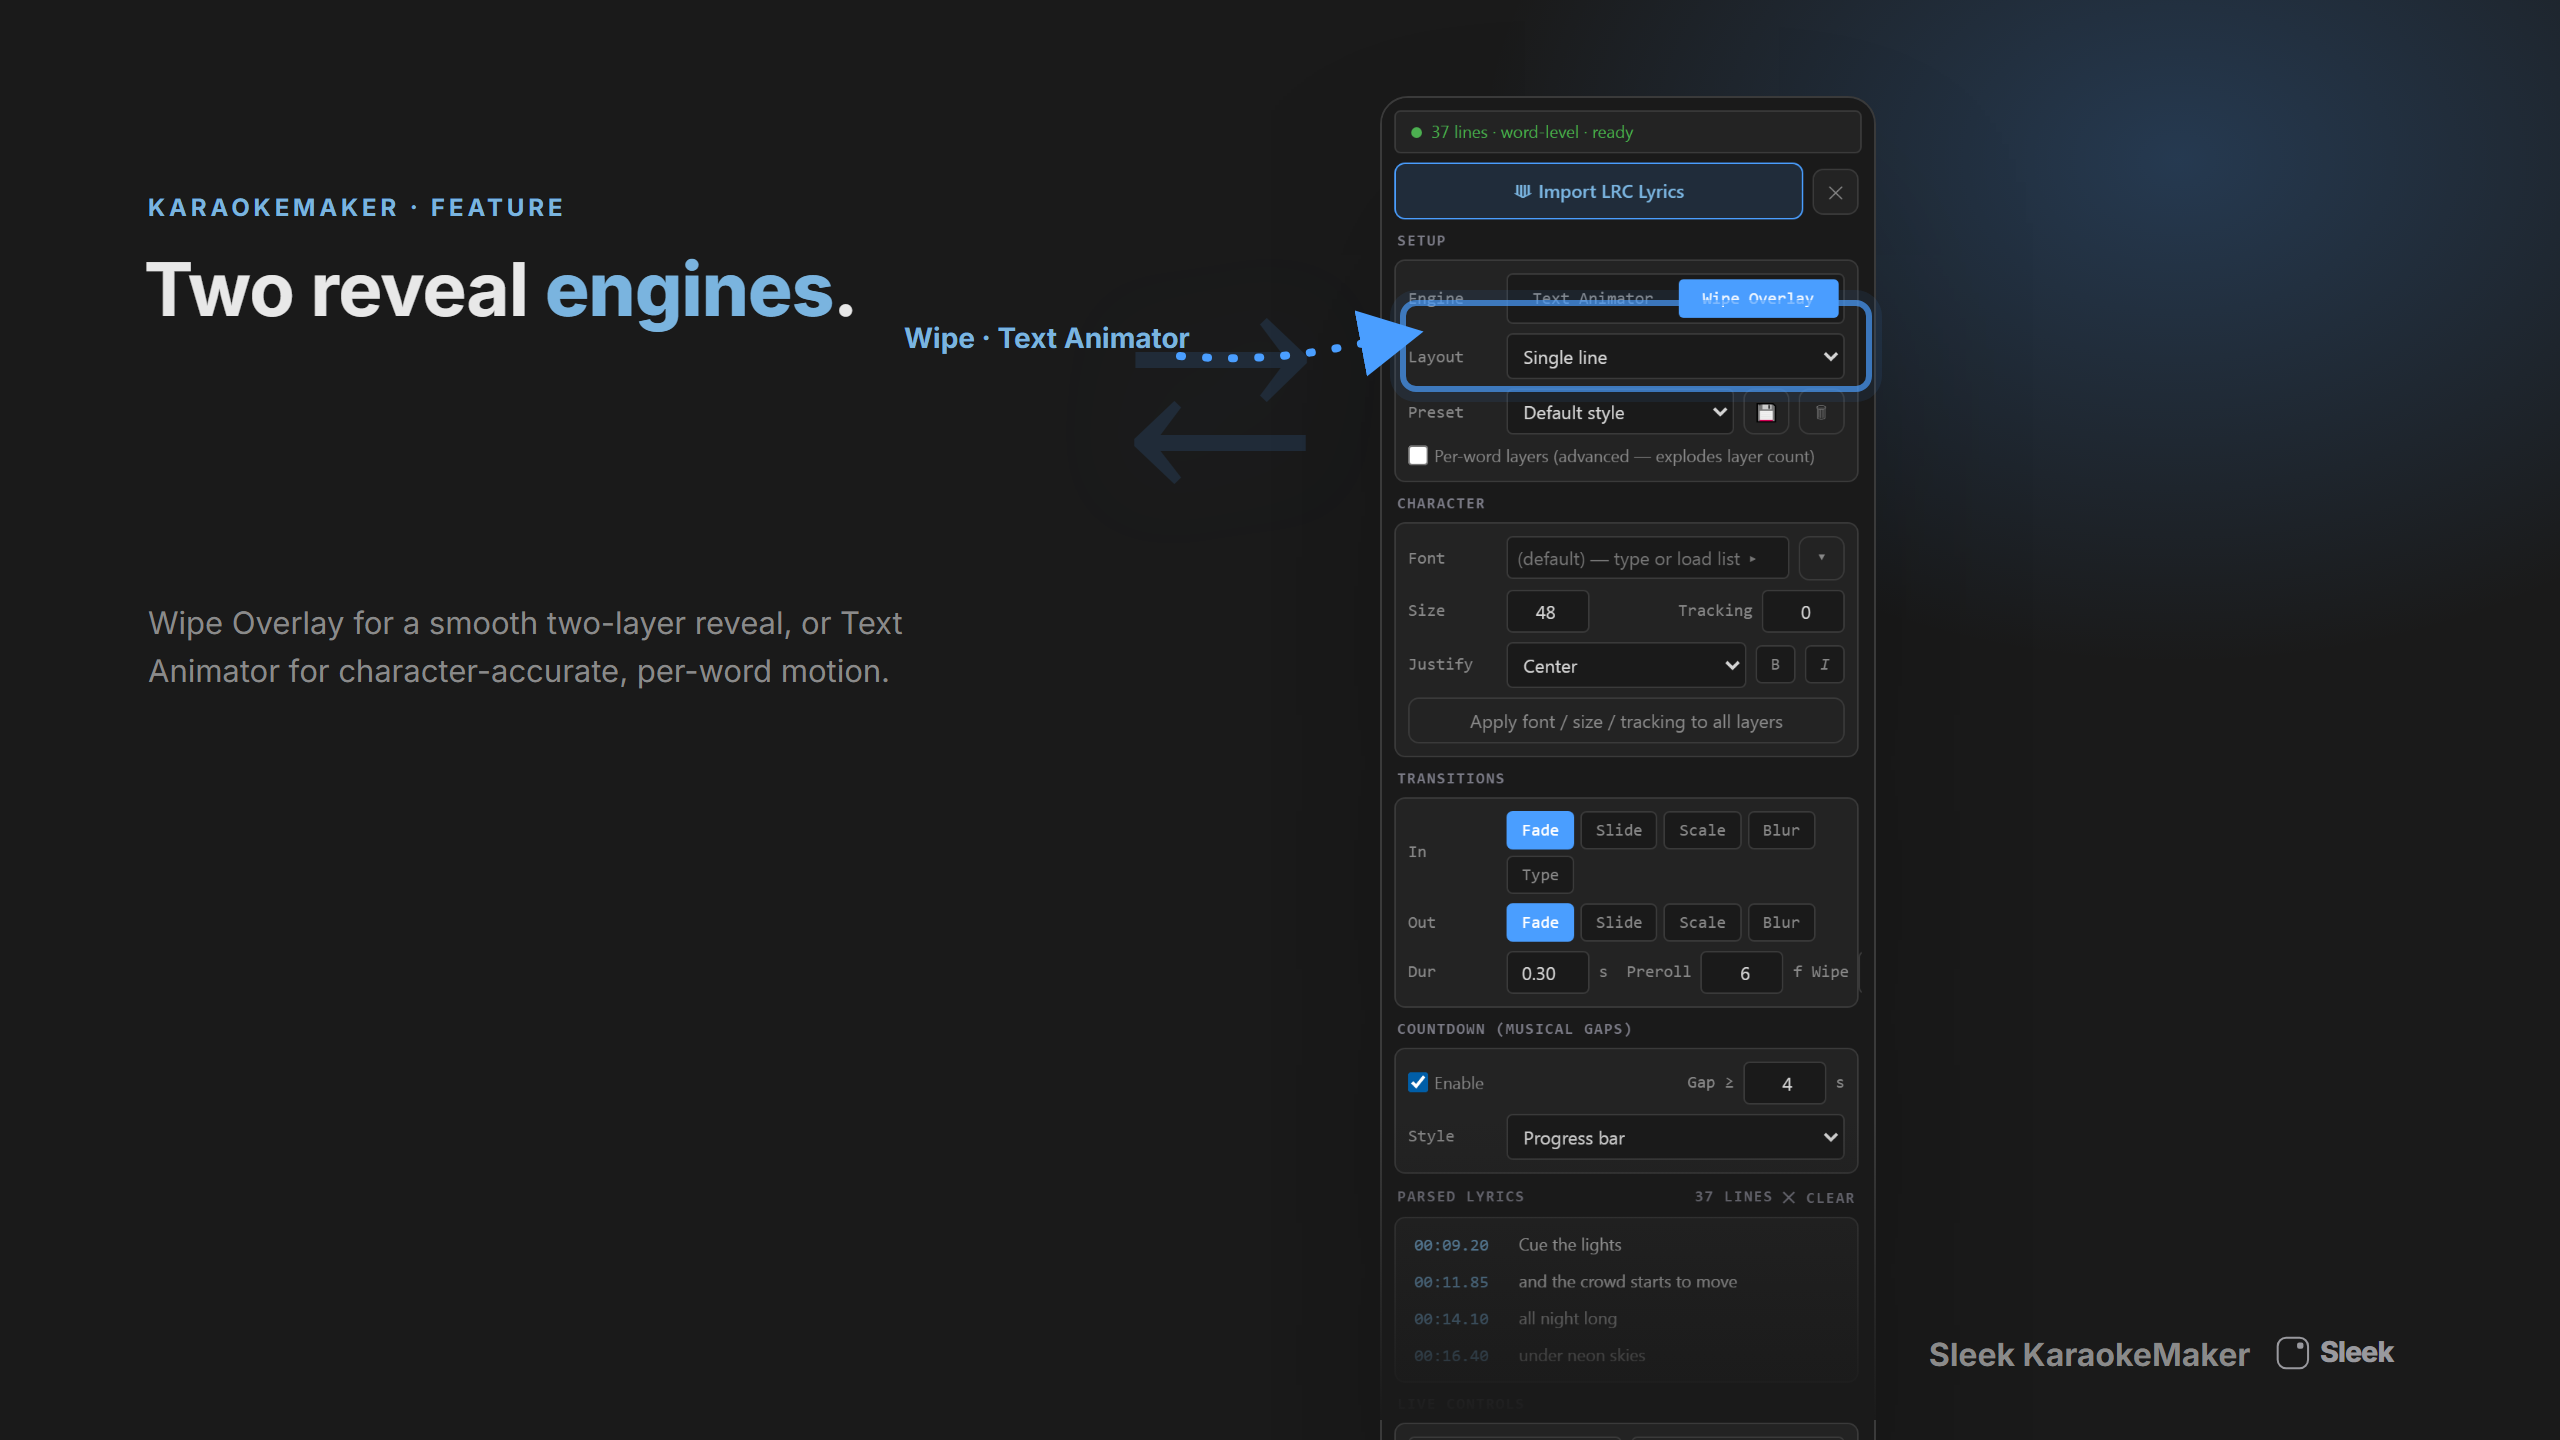Enable the Per-word layers checkbox
This screenshot has width=2560, height=1440.
tap(1418, 456)
